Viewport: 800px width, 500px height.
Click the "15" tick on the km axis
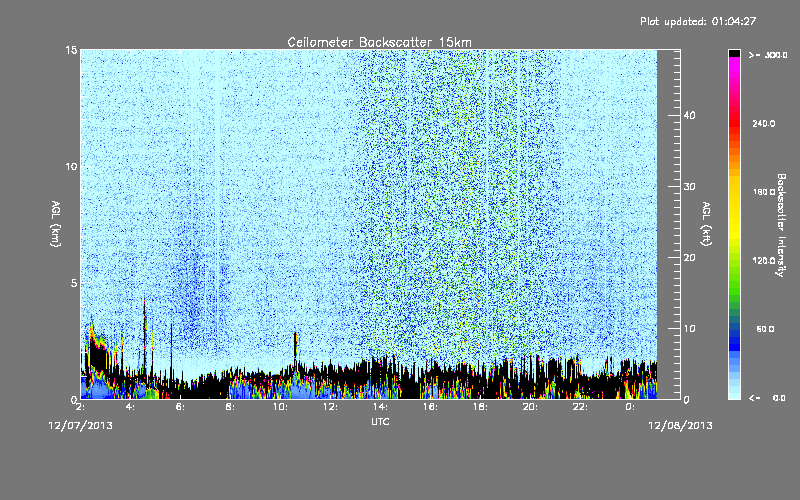point(71,50)
